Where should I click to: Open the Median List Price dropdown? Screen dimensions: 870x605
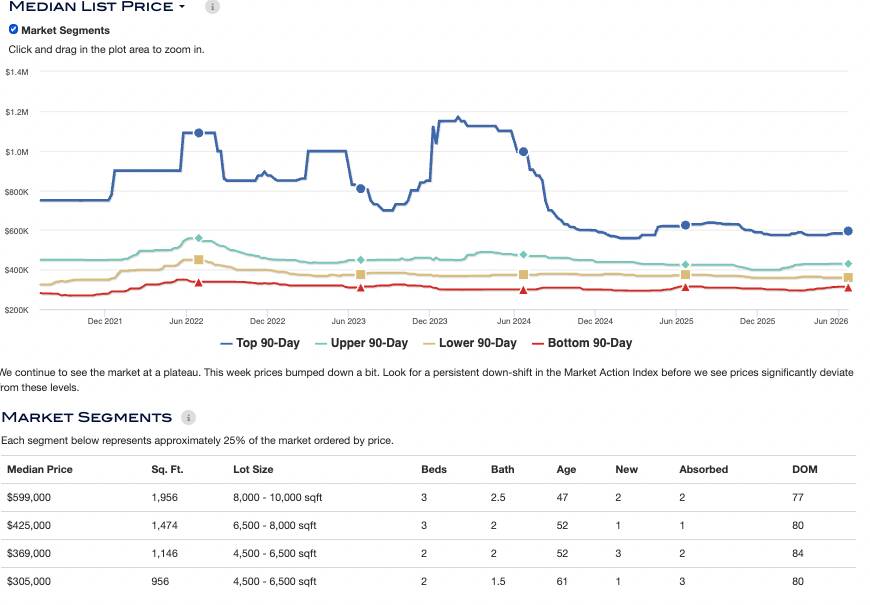click(97, 7)
